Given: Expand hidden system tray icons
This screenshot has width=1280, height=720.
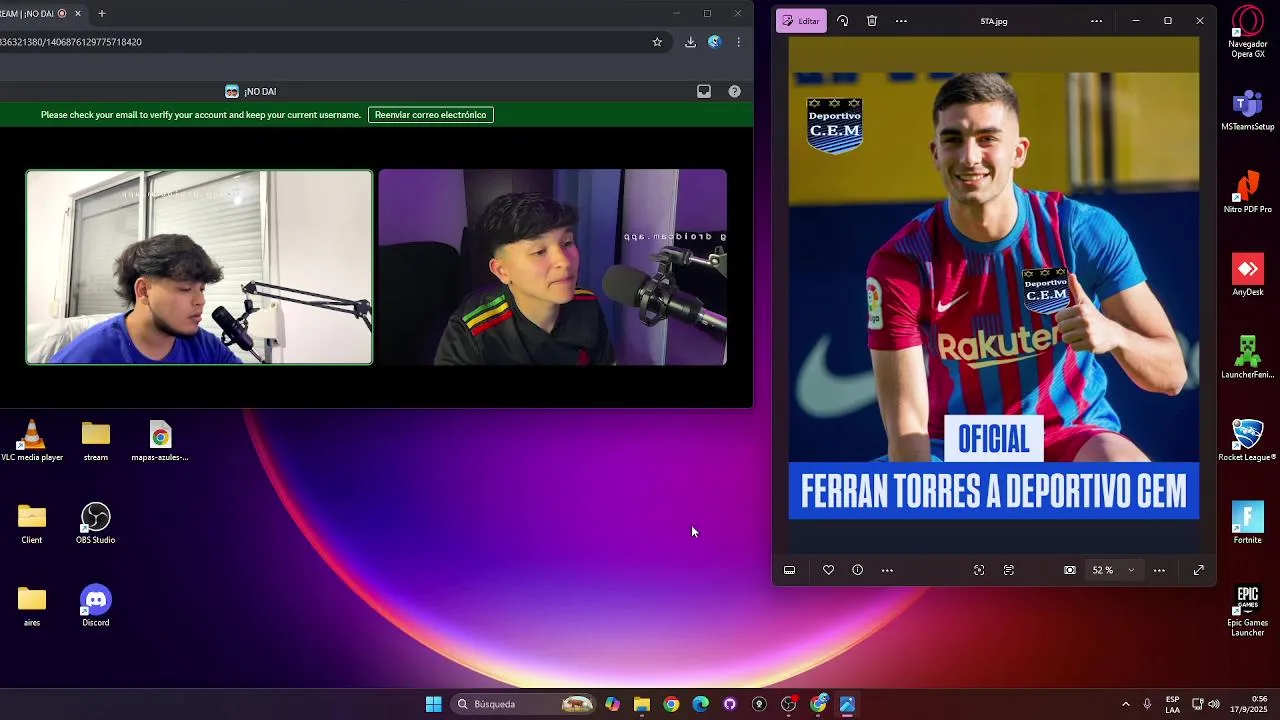Looking at the screenshot, I should (1125, 704).
